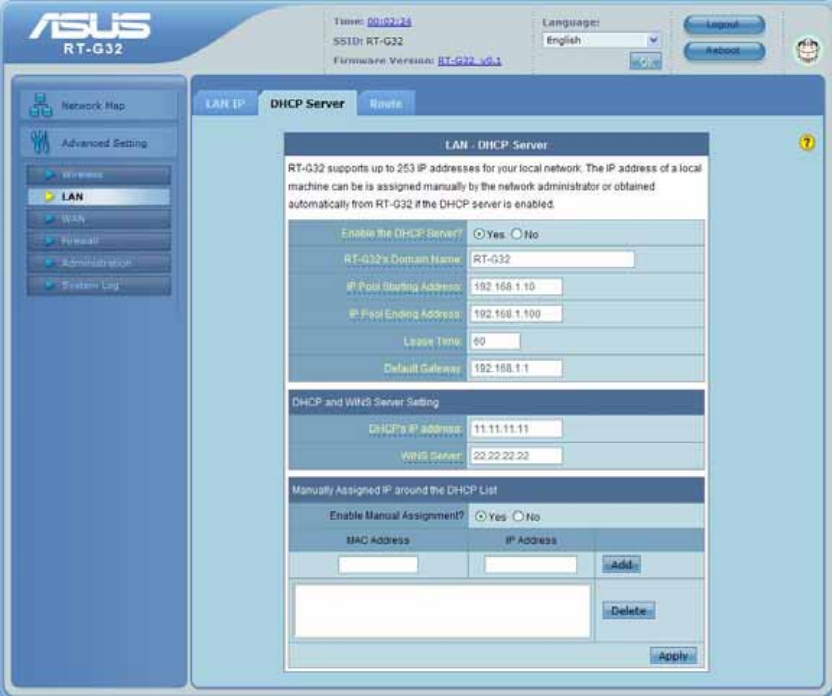Click the IP Pool Ending Address label
This screenshot has width=832, height=696.
(405, 314)
